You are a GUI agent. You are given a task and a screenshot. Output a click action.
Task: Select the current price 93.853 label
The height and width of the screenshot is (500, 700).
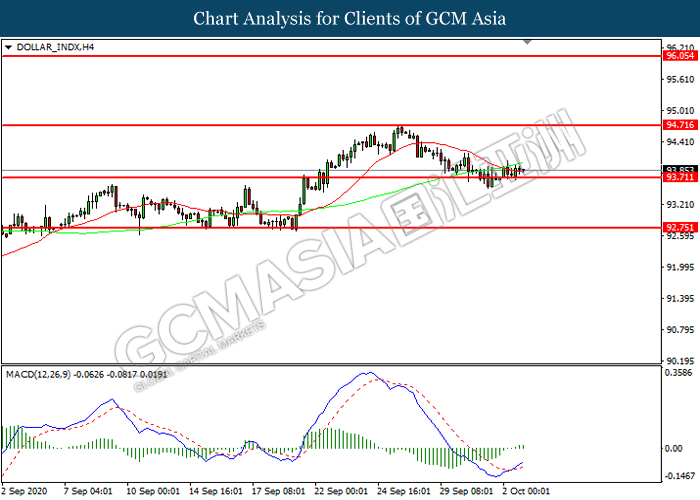(x=679, y=170)
